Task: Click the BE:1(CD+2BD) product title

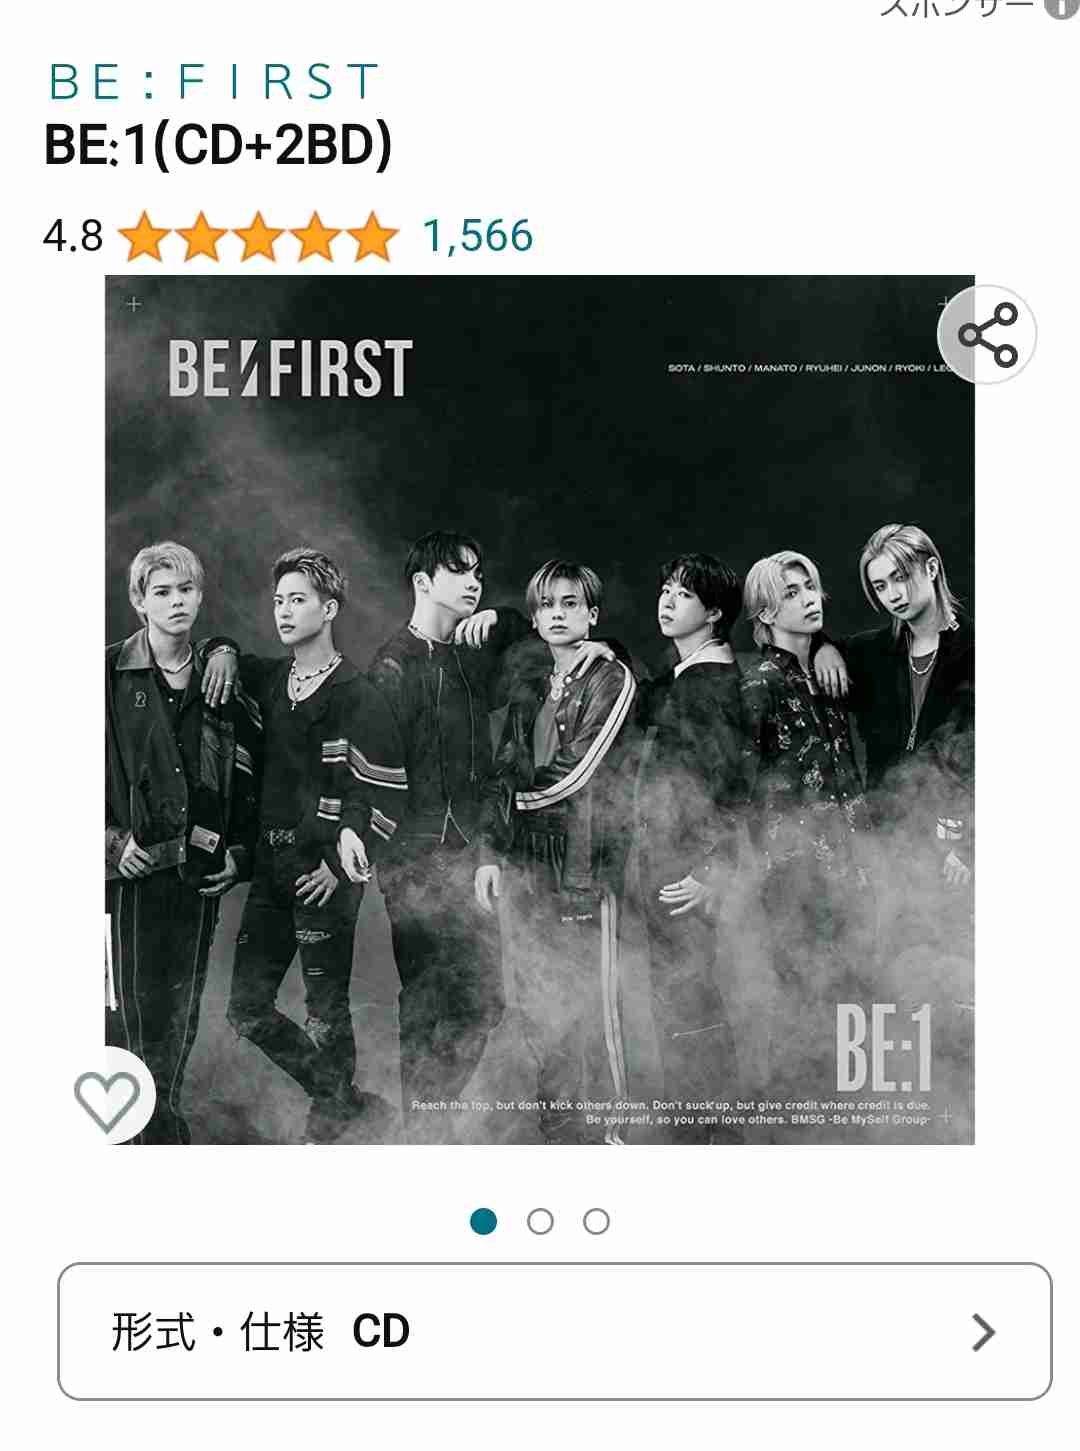Action: 218,146
